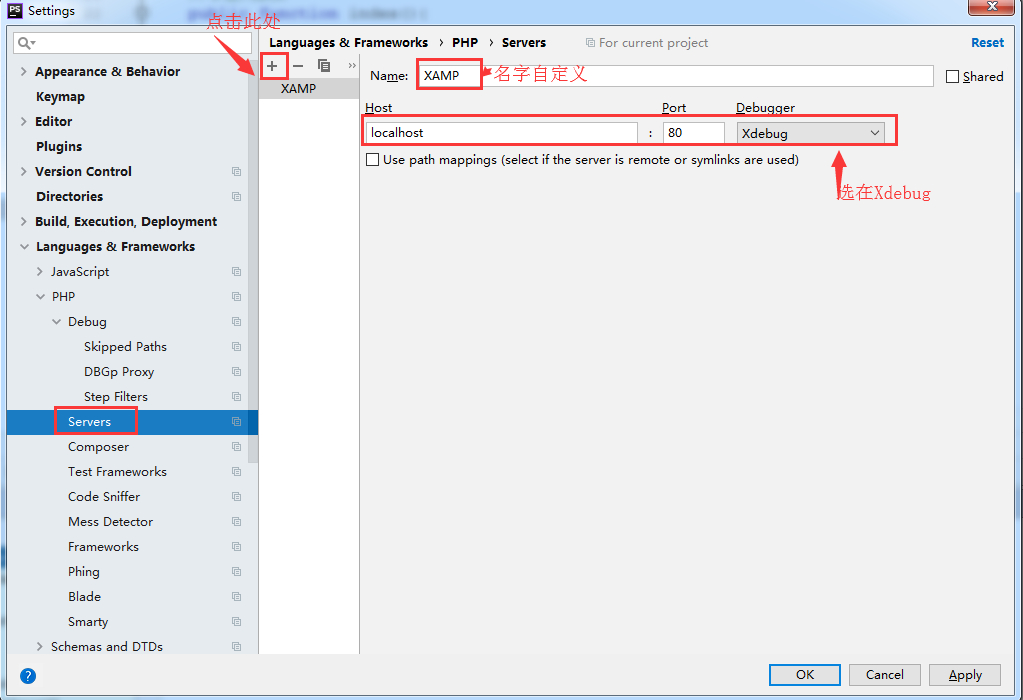The width and height of the screenshot is (1023, 700).
Task: Click the settings search input field
Action: tap(132, 43)
